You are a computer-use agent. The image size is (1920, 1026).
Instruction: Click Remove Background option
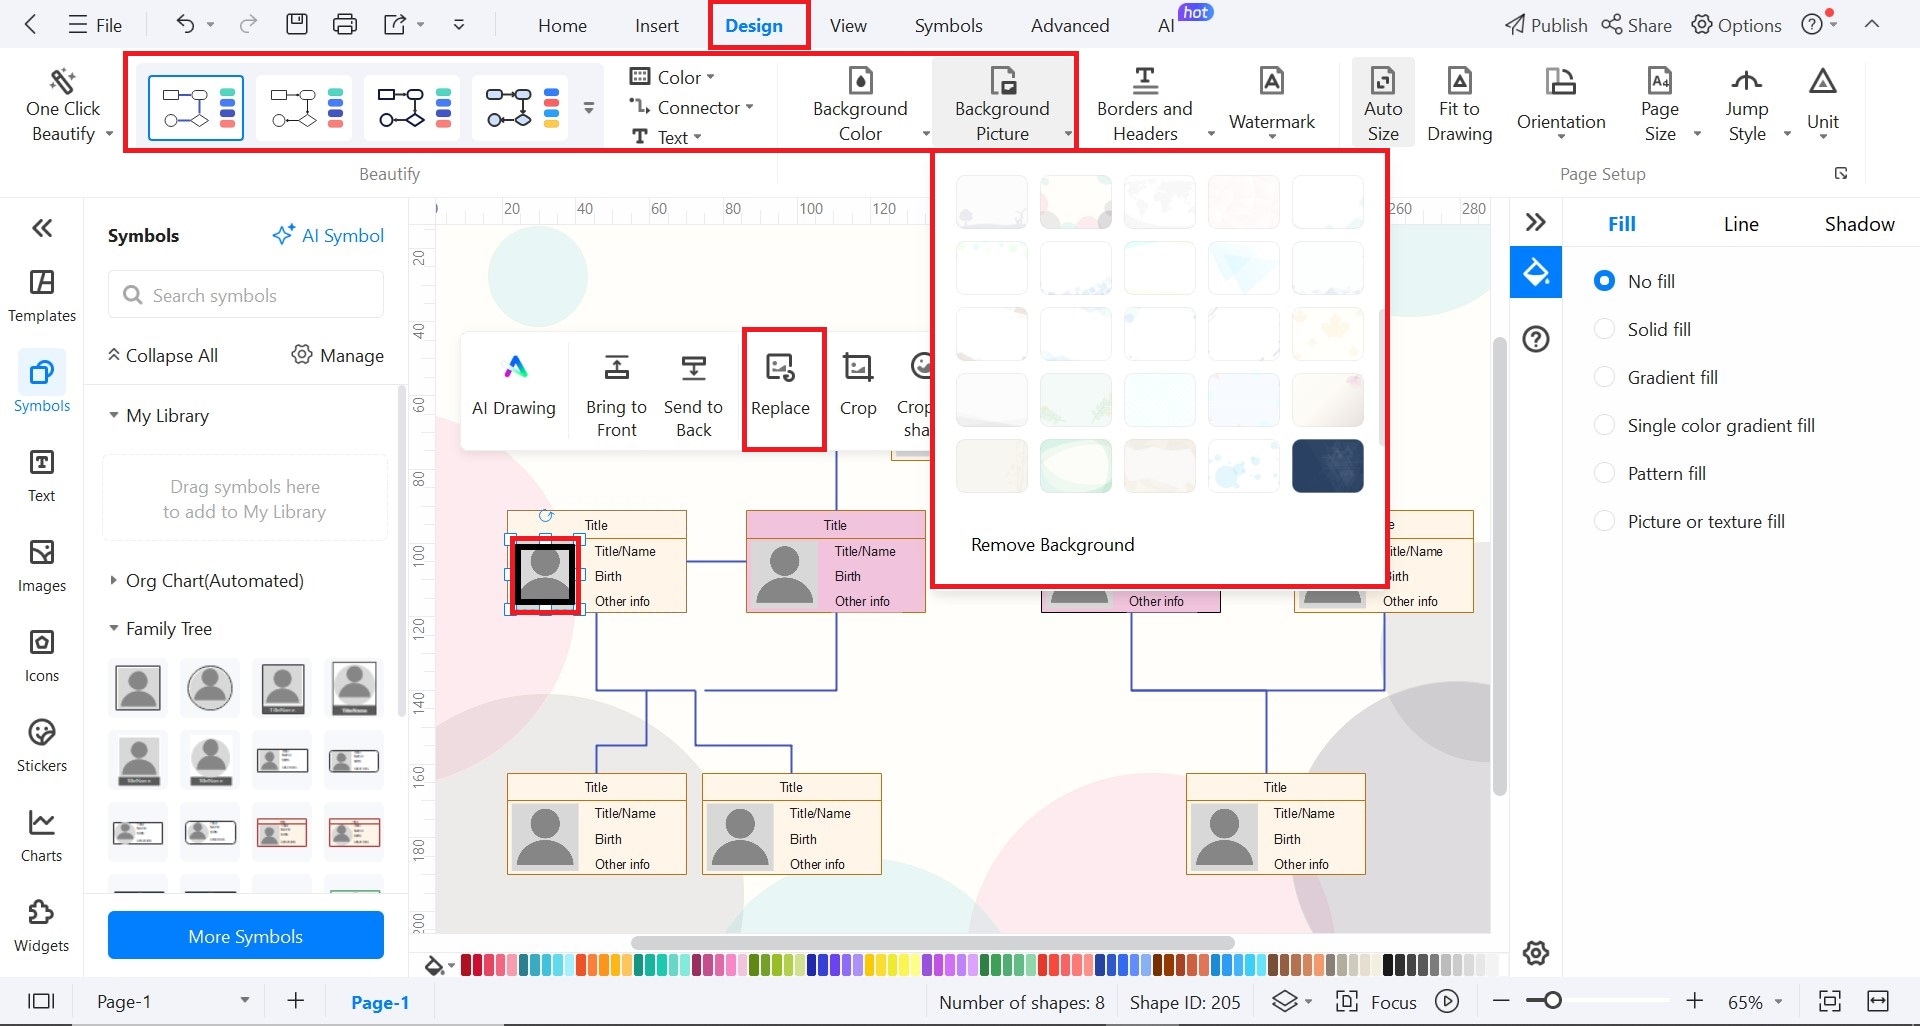pos(1052,544)
